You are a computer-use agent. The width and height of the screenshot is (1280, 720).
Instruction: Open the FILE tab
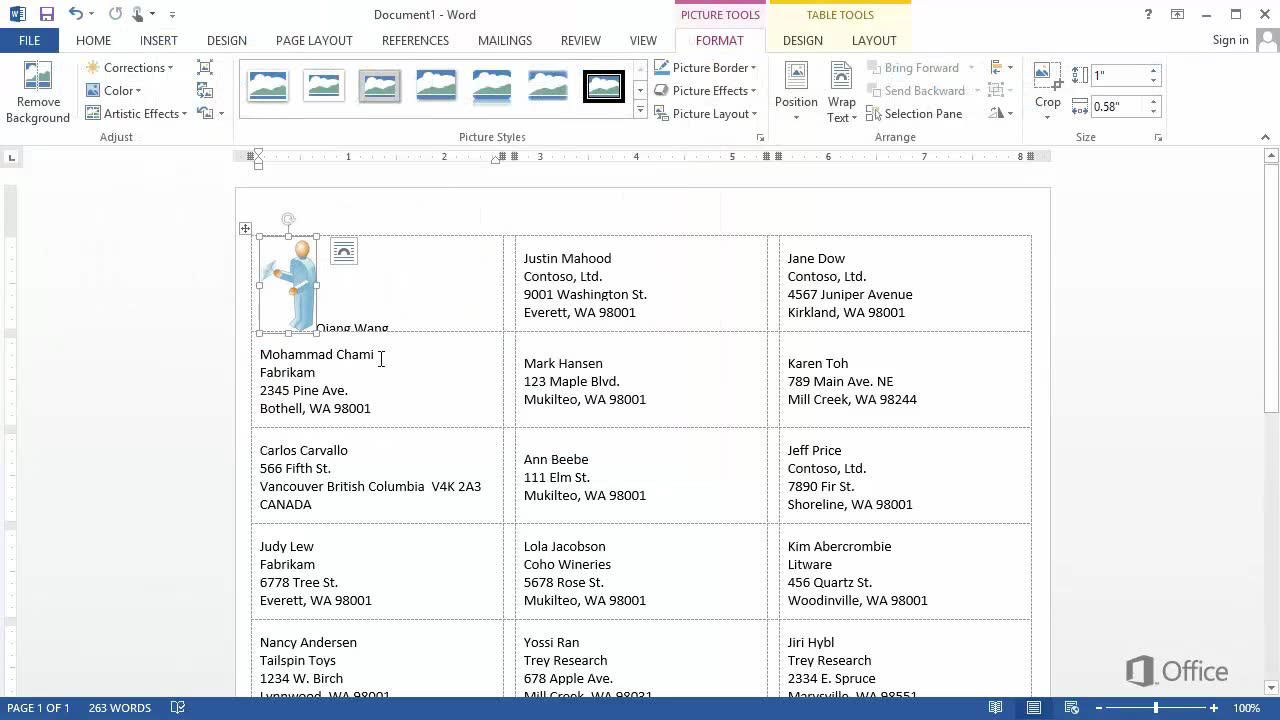tap(29, 40)
